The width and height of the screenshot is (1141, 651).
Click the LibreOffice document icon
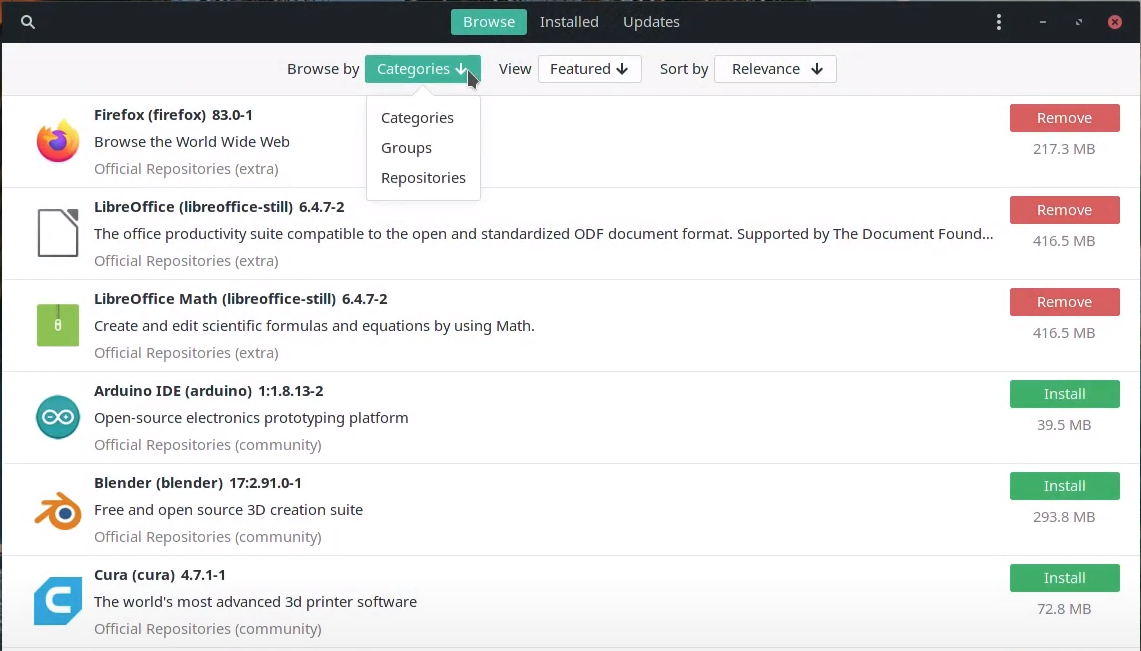click(x=57, y=233)
